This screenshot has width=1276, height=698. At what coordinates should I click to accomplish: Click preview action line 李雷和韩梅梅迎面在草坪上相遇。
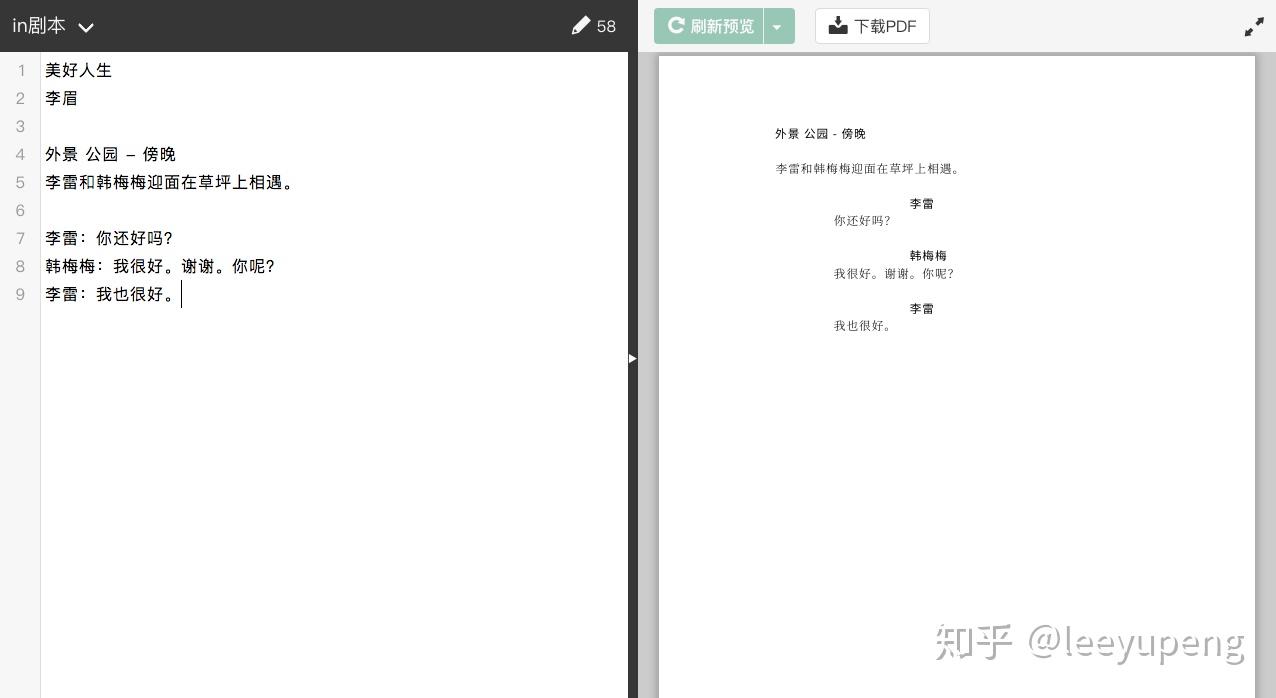tap(868, 169)
